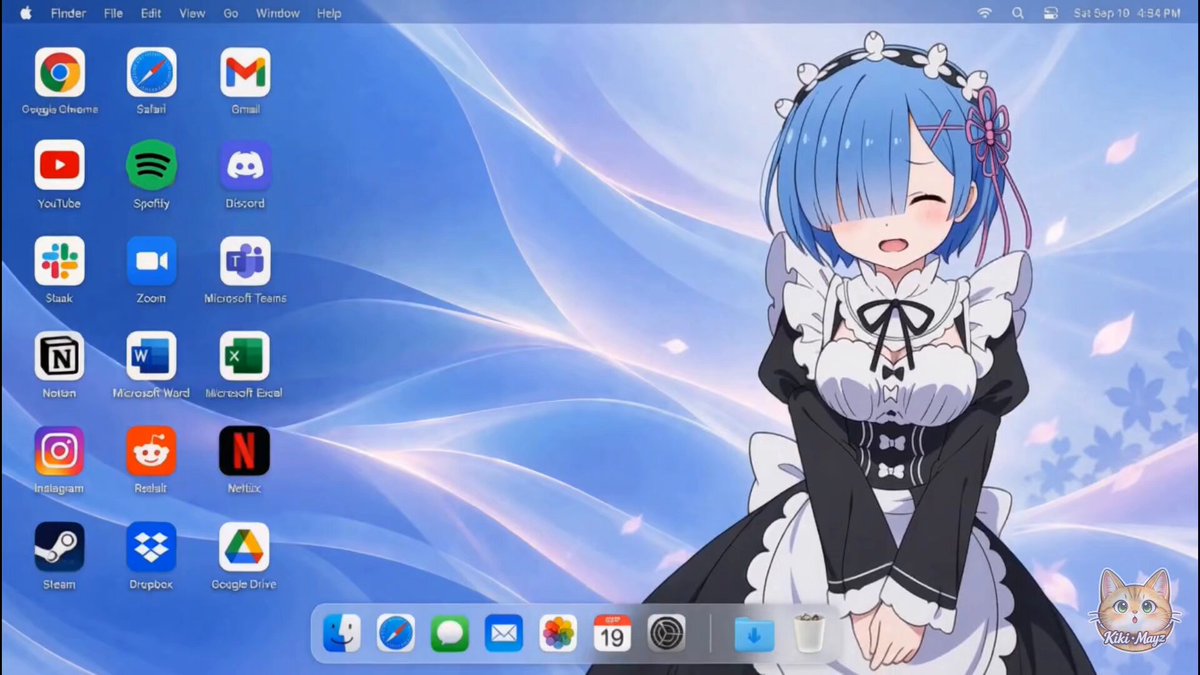Launch the Microsoft Word icon
The width and height of the screenshot is (1200, 675).
[x=151, y=356]
